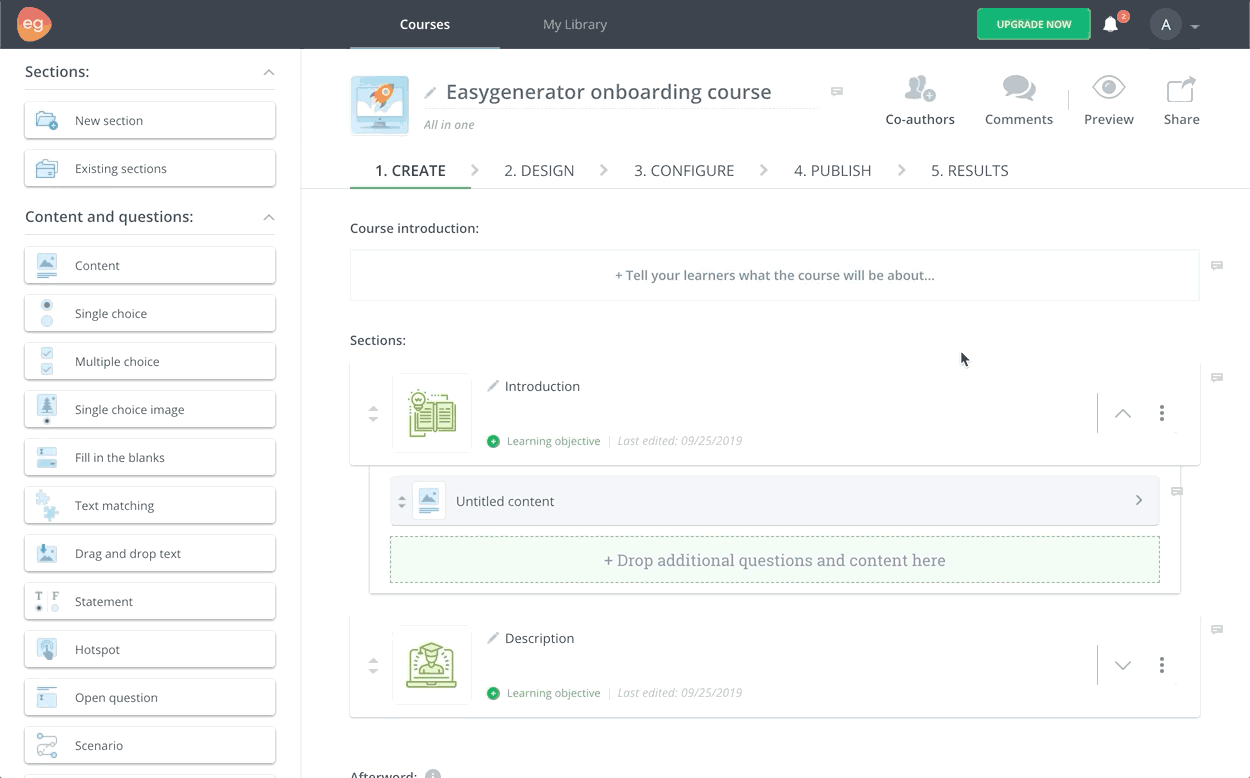Add a Scenario question

click(x=150, y=745)
